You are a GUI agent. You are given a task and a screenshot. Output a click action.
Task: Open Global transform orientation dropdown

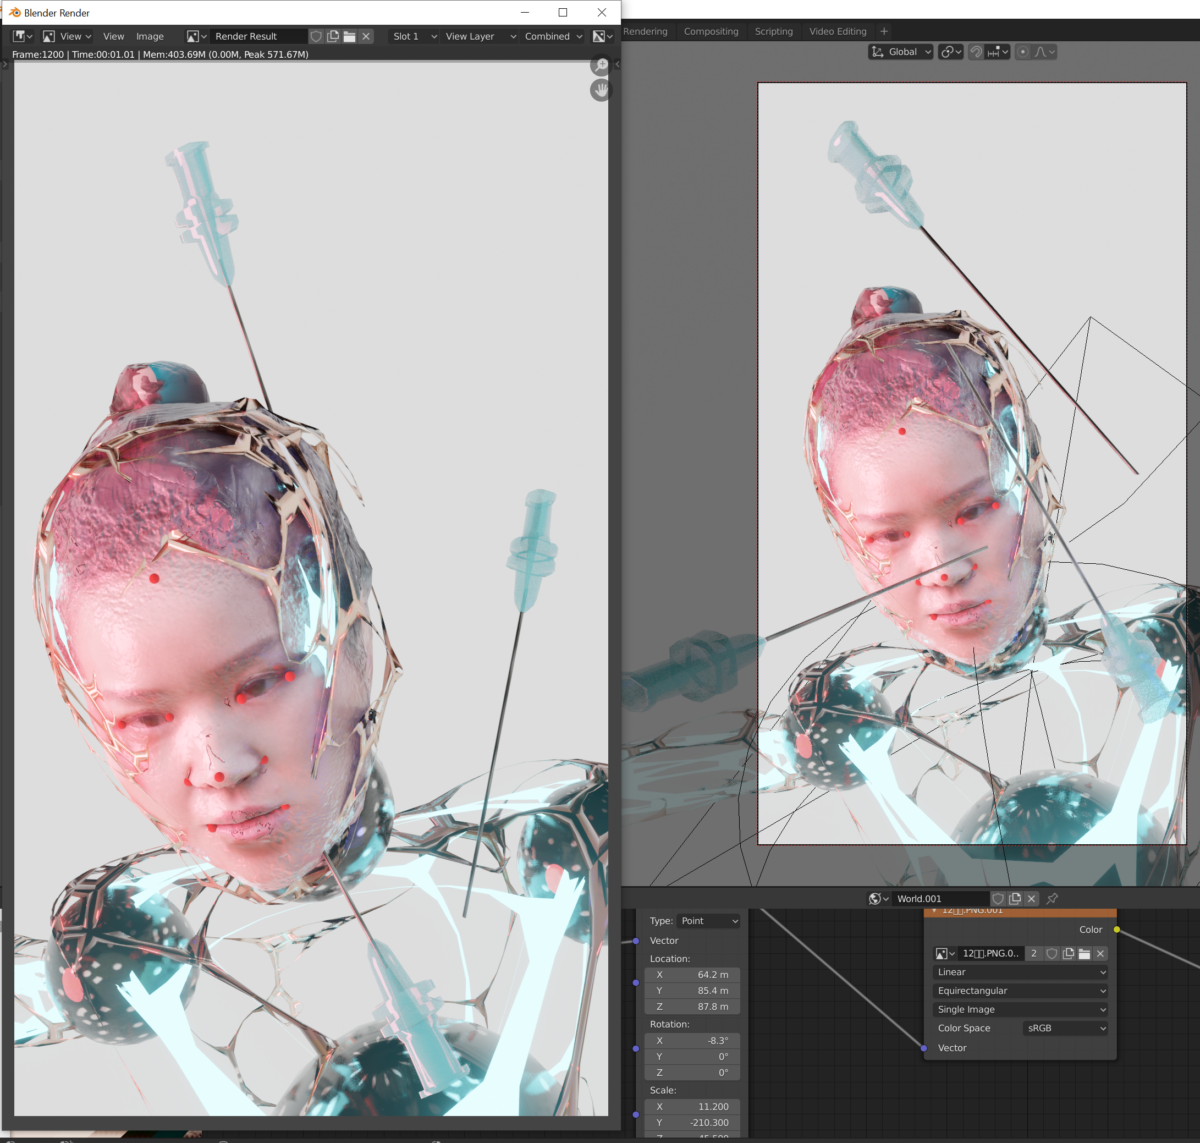(x=901, y=52)
